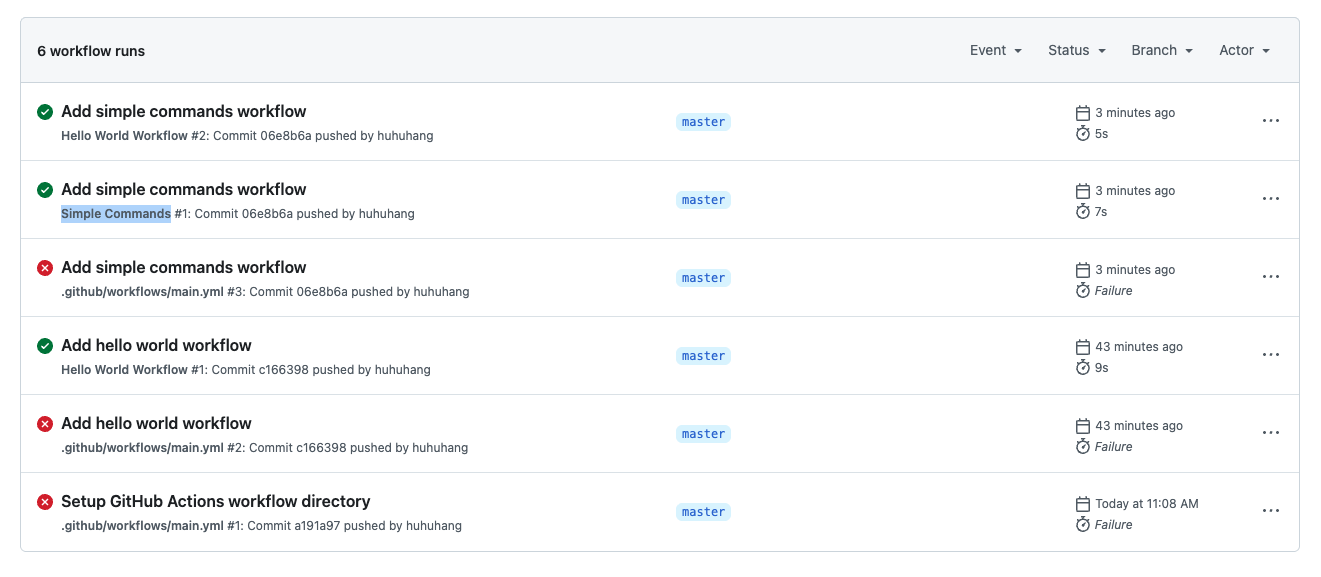Select the calendar icon showing Today at 11:08 AM
Image resolution: width=1321 pixels, height=577 pixels.
coord(1082,503)
